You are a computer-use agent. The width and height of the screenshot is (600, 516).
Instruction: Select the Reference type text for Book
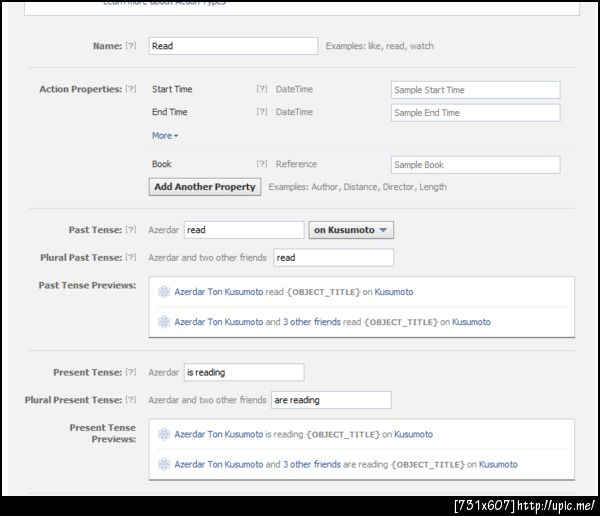[296, 164]
